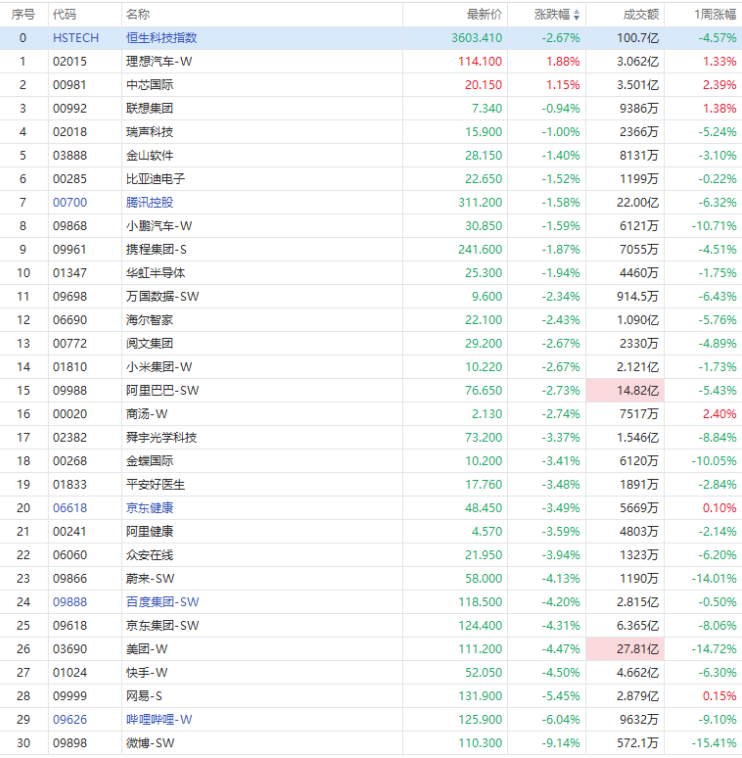
Task: Select the 阿里巴巴-SW row name
Action: pyautogui.click(x=162, y=390)
